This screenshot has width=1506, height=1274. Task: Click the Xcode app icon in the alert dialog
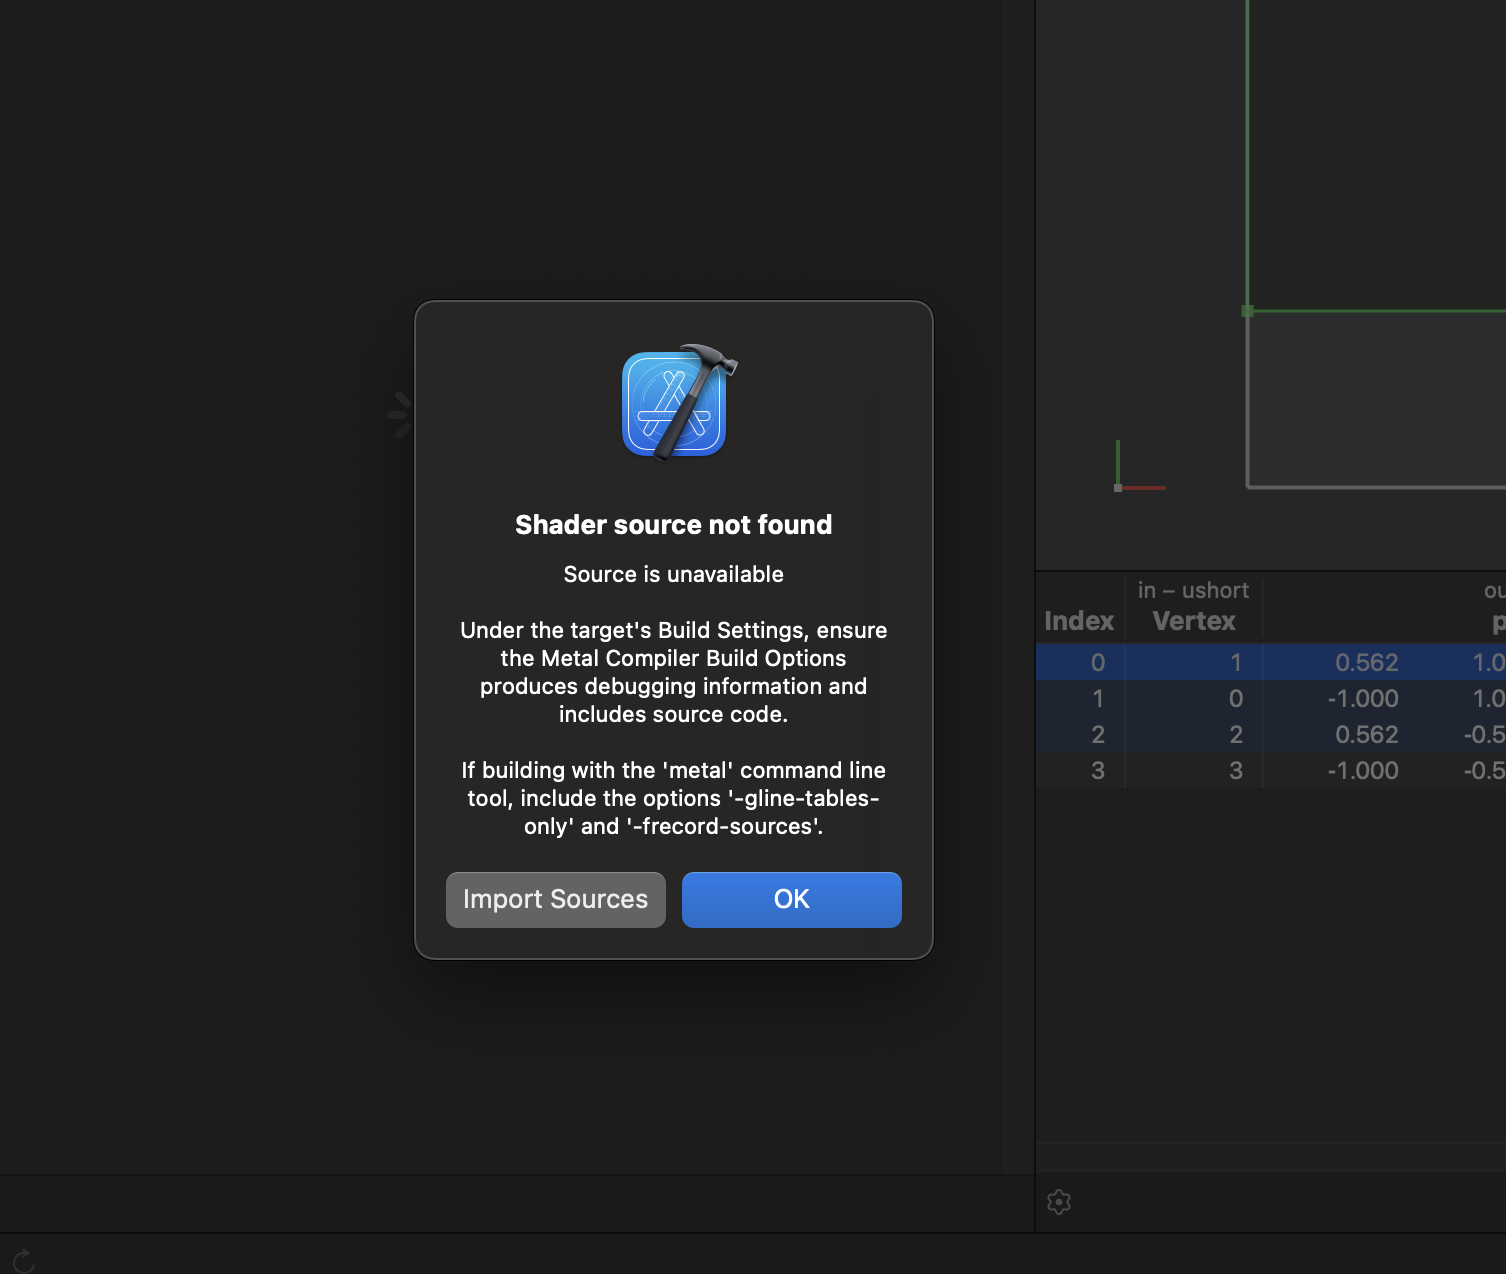[x=673, y=402]
